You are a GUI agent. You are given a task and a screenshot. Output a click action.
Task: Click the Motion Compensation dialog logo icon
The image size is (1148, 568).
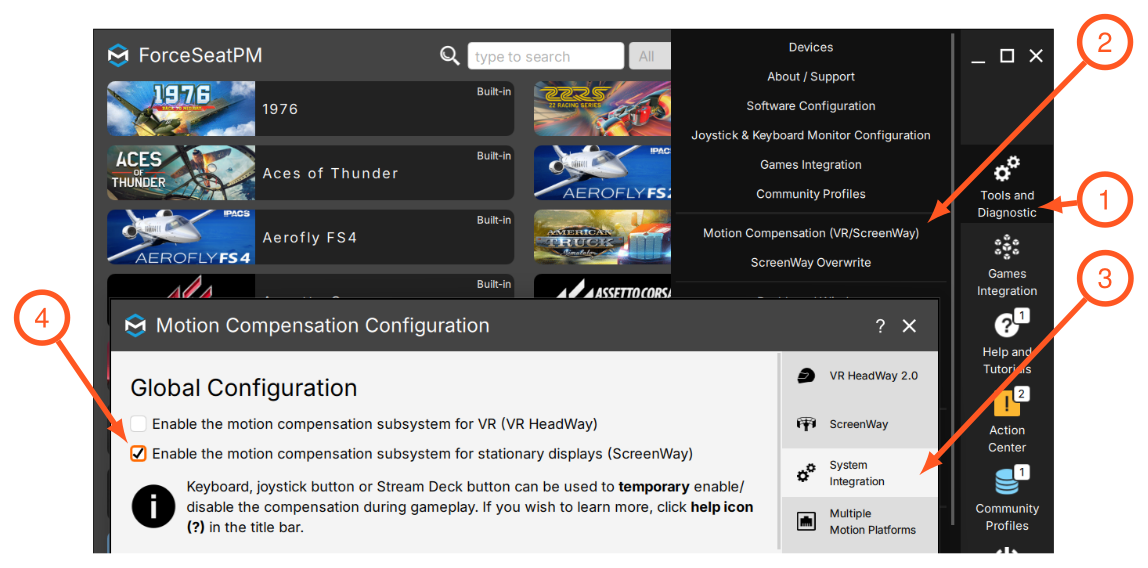[x=135, y=325]
